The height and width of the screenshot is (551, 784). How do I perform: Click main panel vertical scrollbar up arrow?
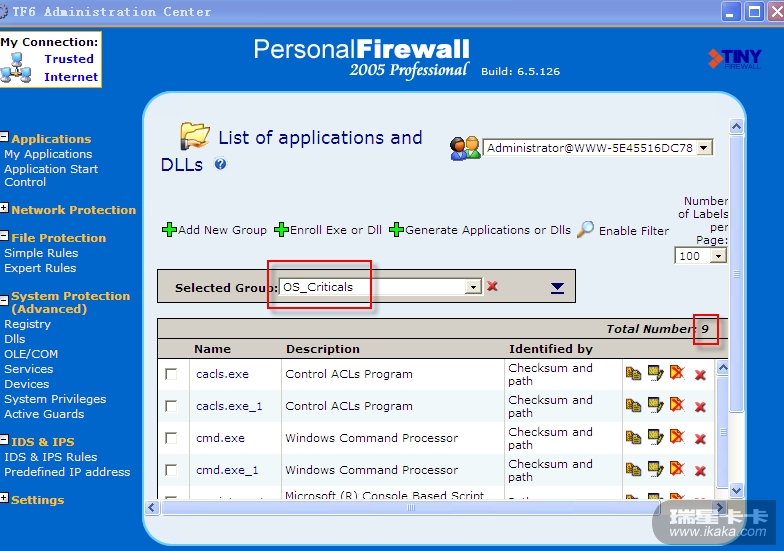pos(736,126)
